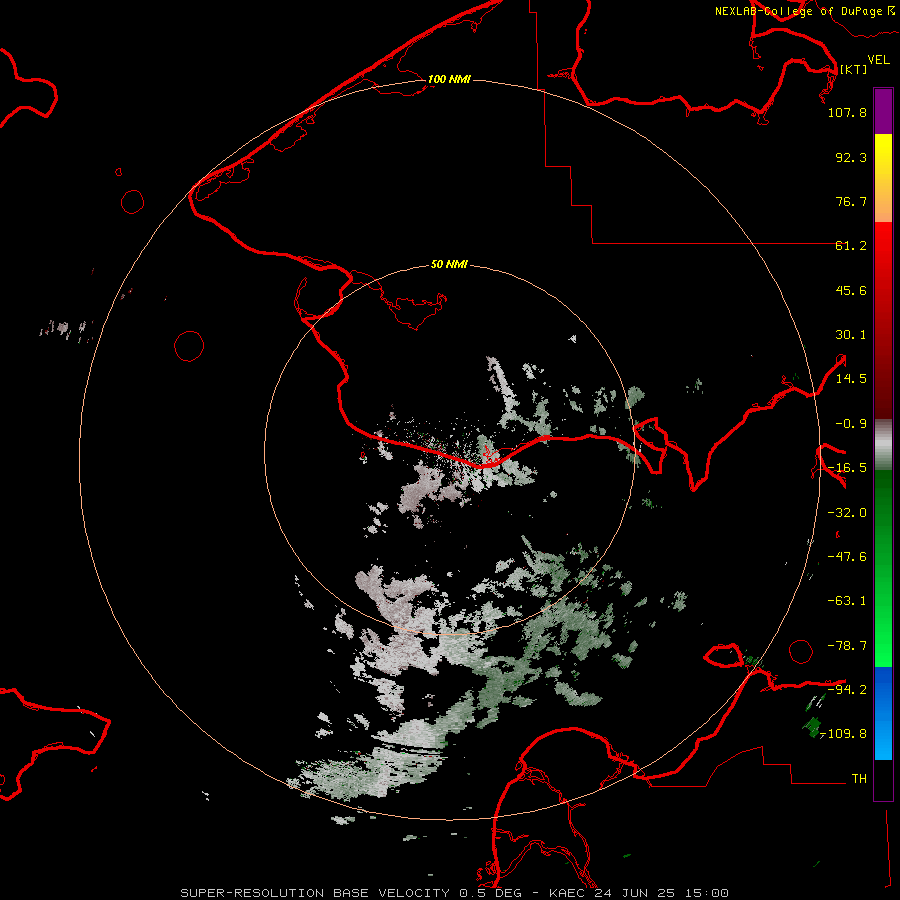Click the -47.6 velocity scale value
The width and height of the screenshot is (900, 900).
[847, 557]
